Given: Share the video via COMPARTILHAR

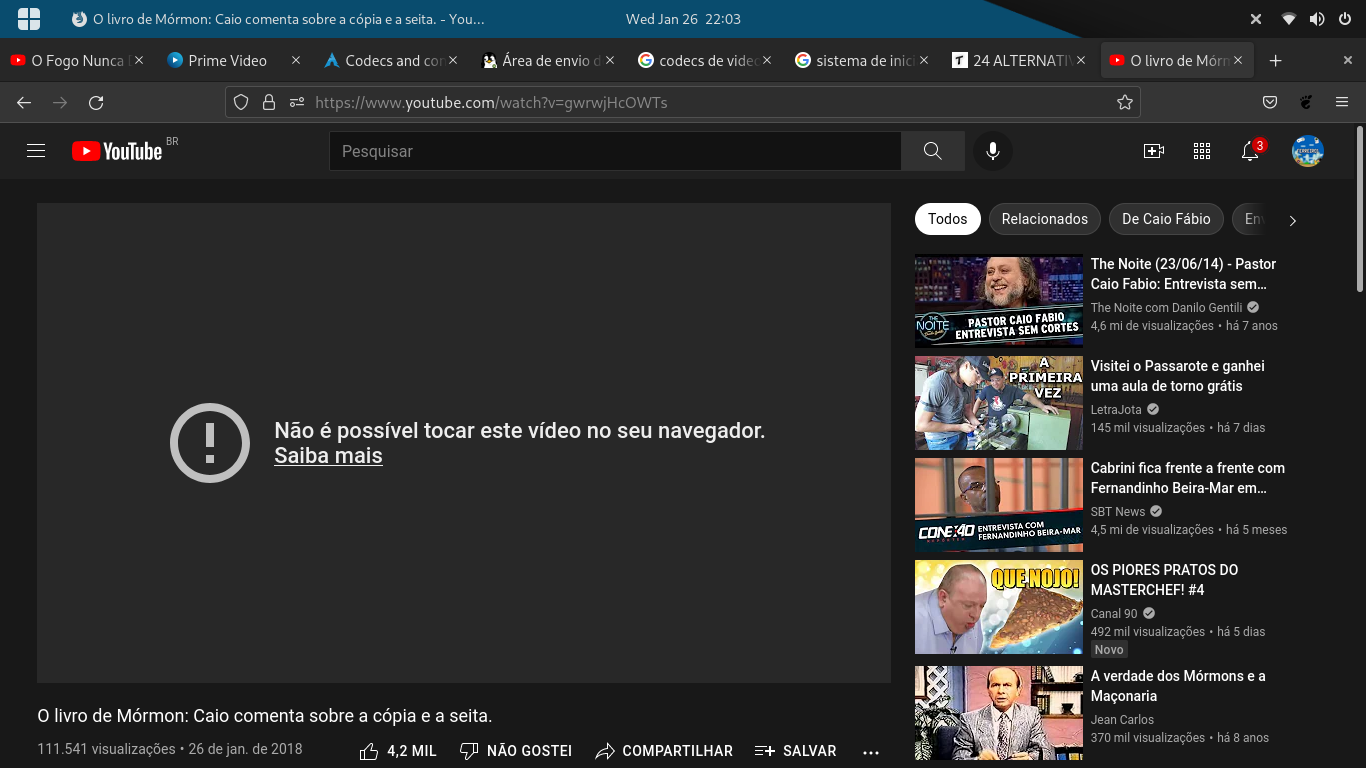Looking at the screenshot, I should pyautogui.click(x=664, y=751).
